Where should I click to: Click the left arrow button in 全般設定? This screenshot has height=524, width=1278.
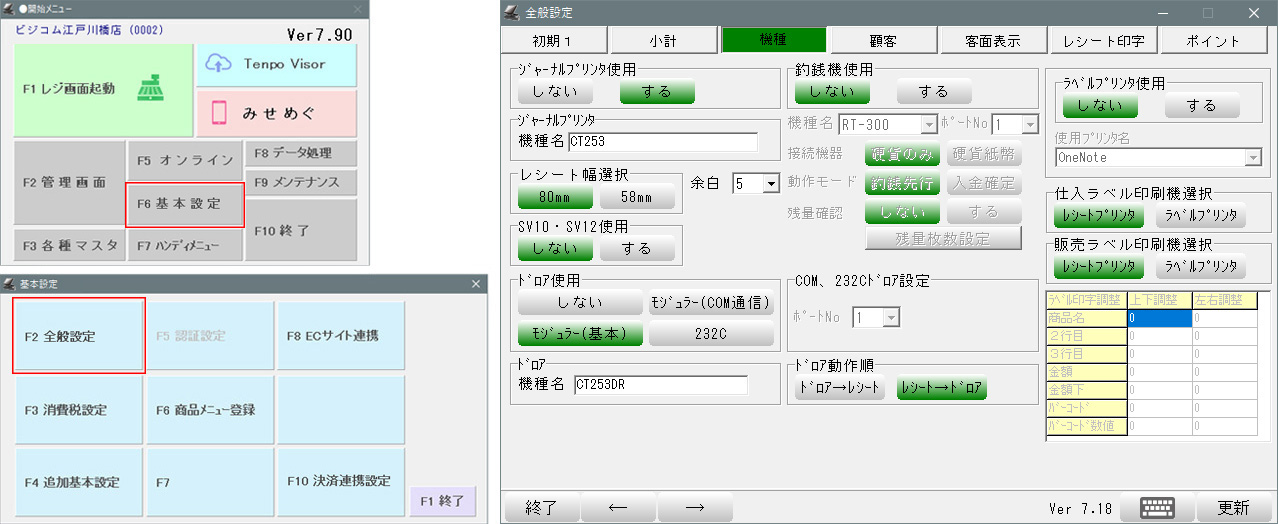point(618,507)
